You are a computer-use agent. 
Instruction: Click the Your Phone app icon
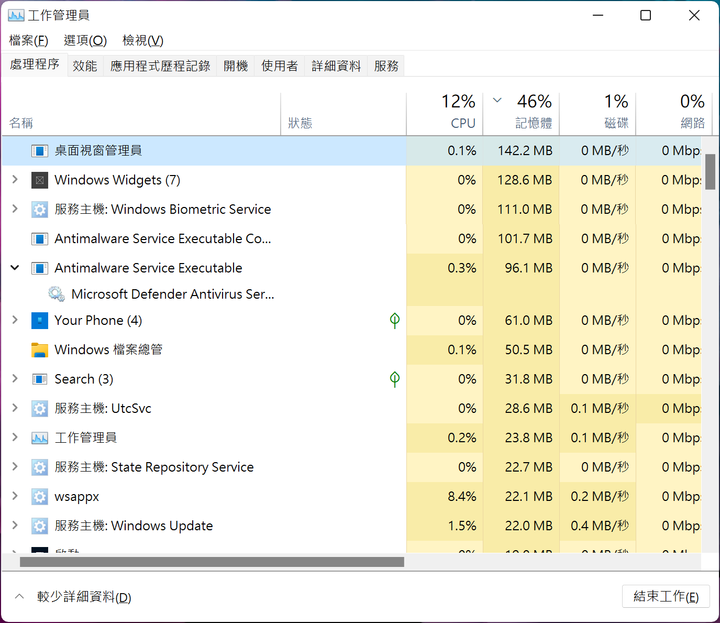pos(39,320)
